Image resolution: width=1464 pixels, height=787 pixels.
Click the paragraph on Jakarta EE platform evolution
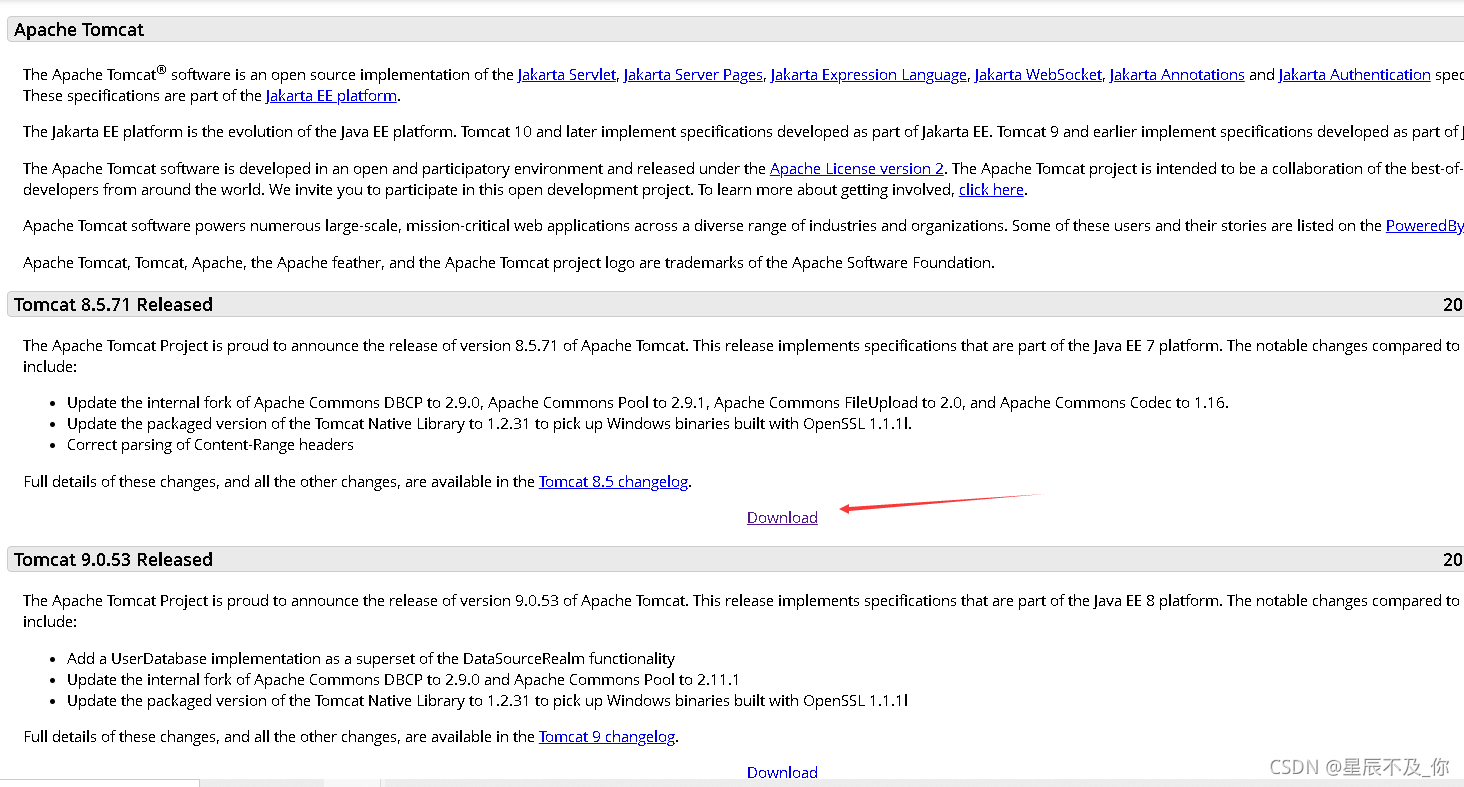coord(743,132)
